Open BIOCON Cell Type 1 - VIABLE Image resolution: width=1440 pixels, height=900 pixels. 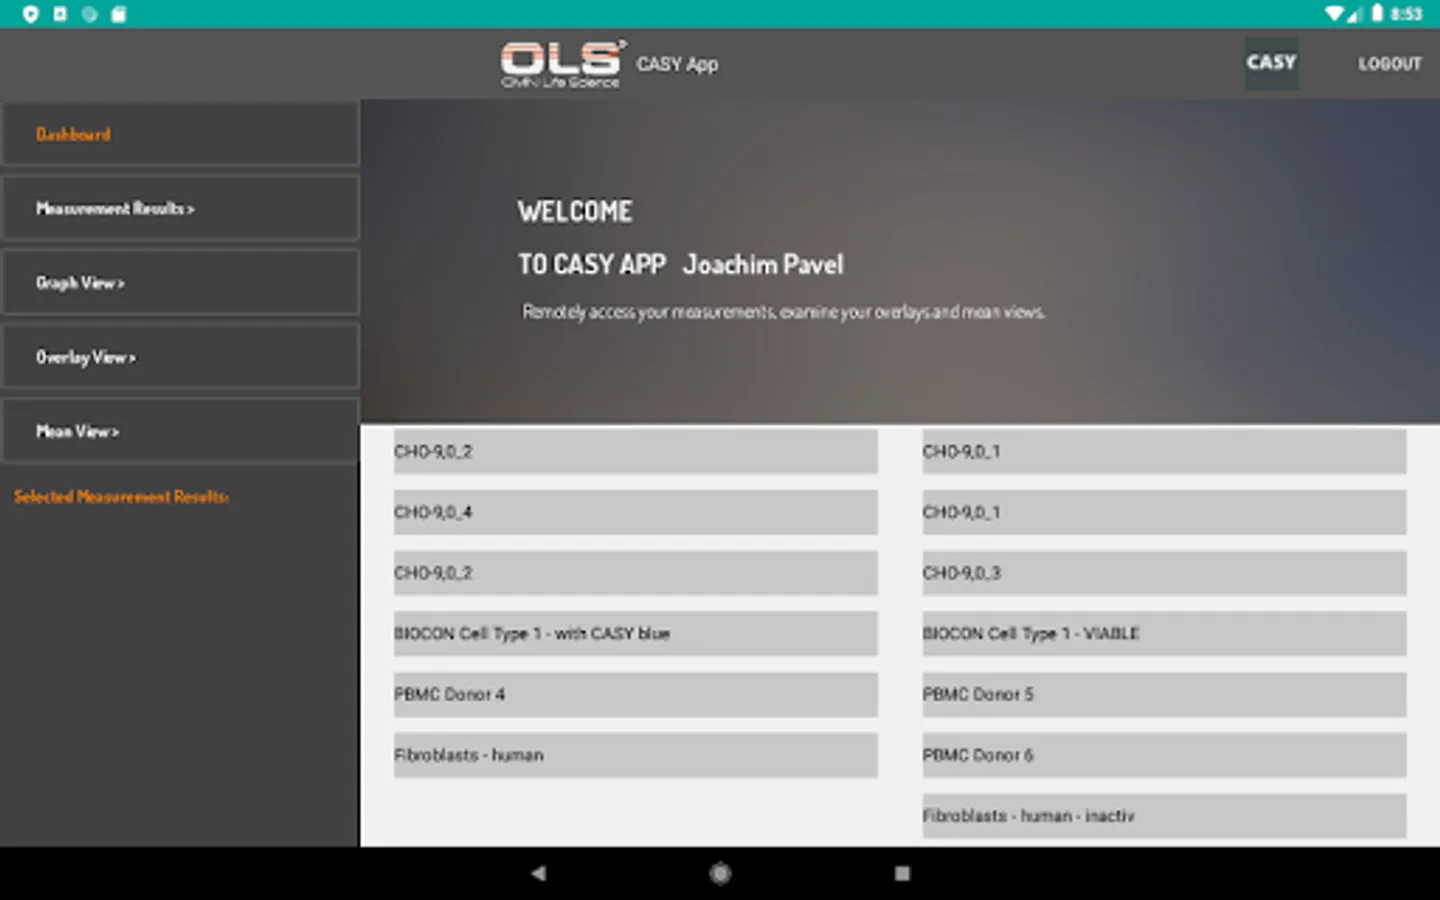(x=1164, y=633)
